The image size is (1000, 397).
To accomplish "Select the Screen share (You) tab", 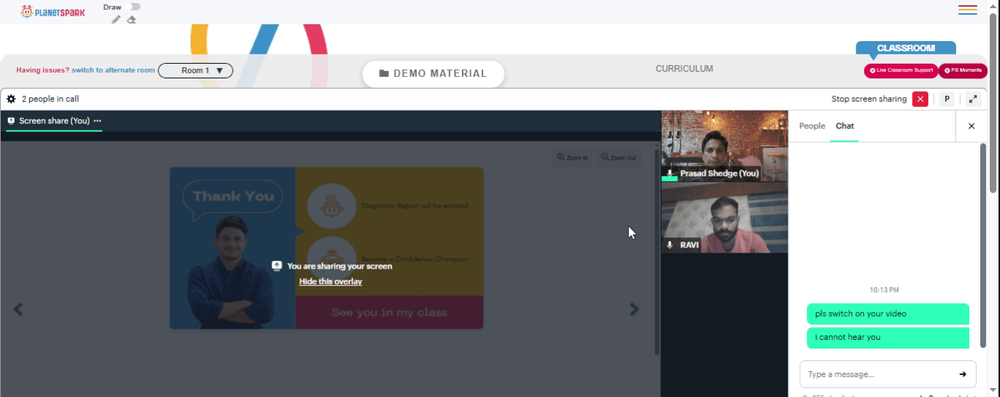I will coord(54,121).
